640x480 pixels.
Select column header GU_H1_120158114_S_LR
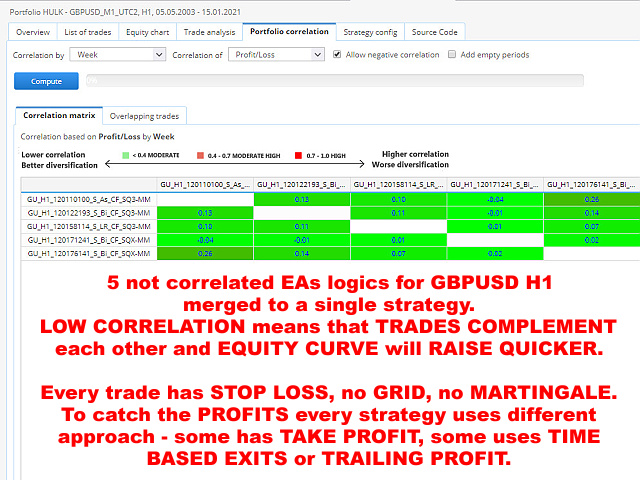398,185
